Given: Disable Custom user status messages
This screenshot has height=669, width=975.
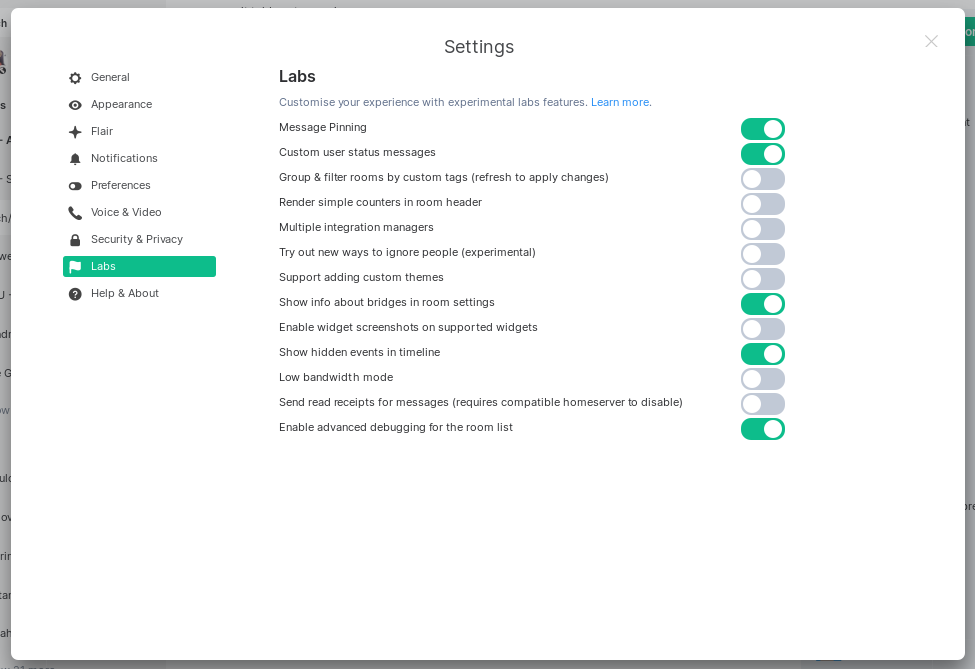Looking at the screenshot, I should tap(763, 154).
